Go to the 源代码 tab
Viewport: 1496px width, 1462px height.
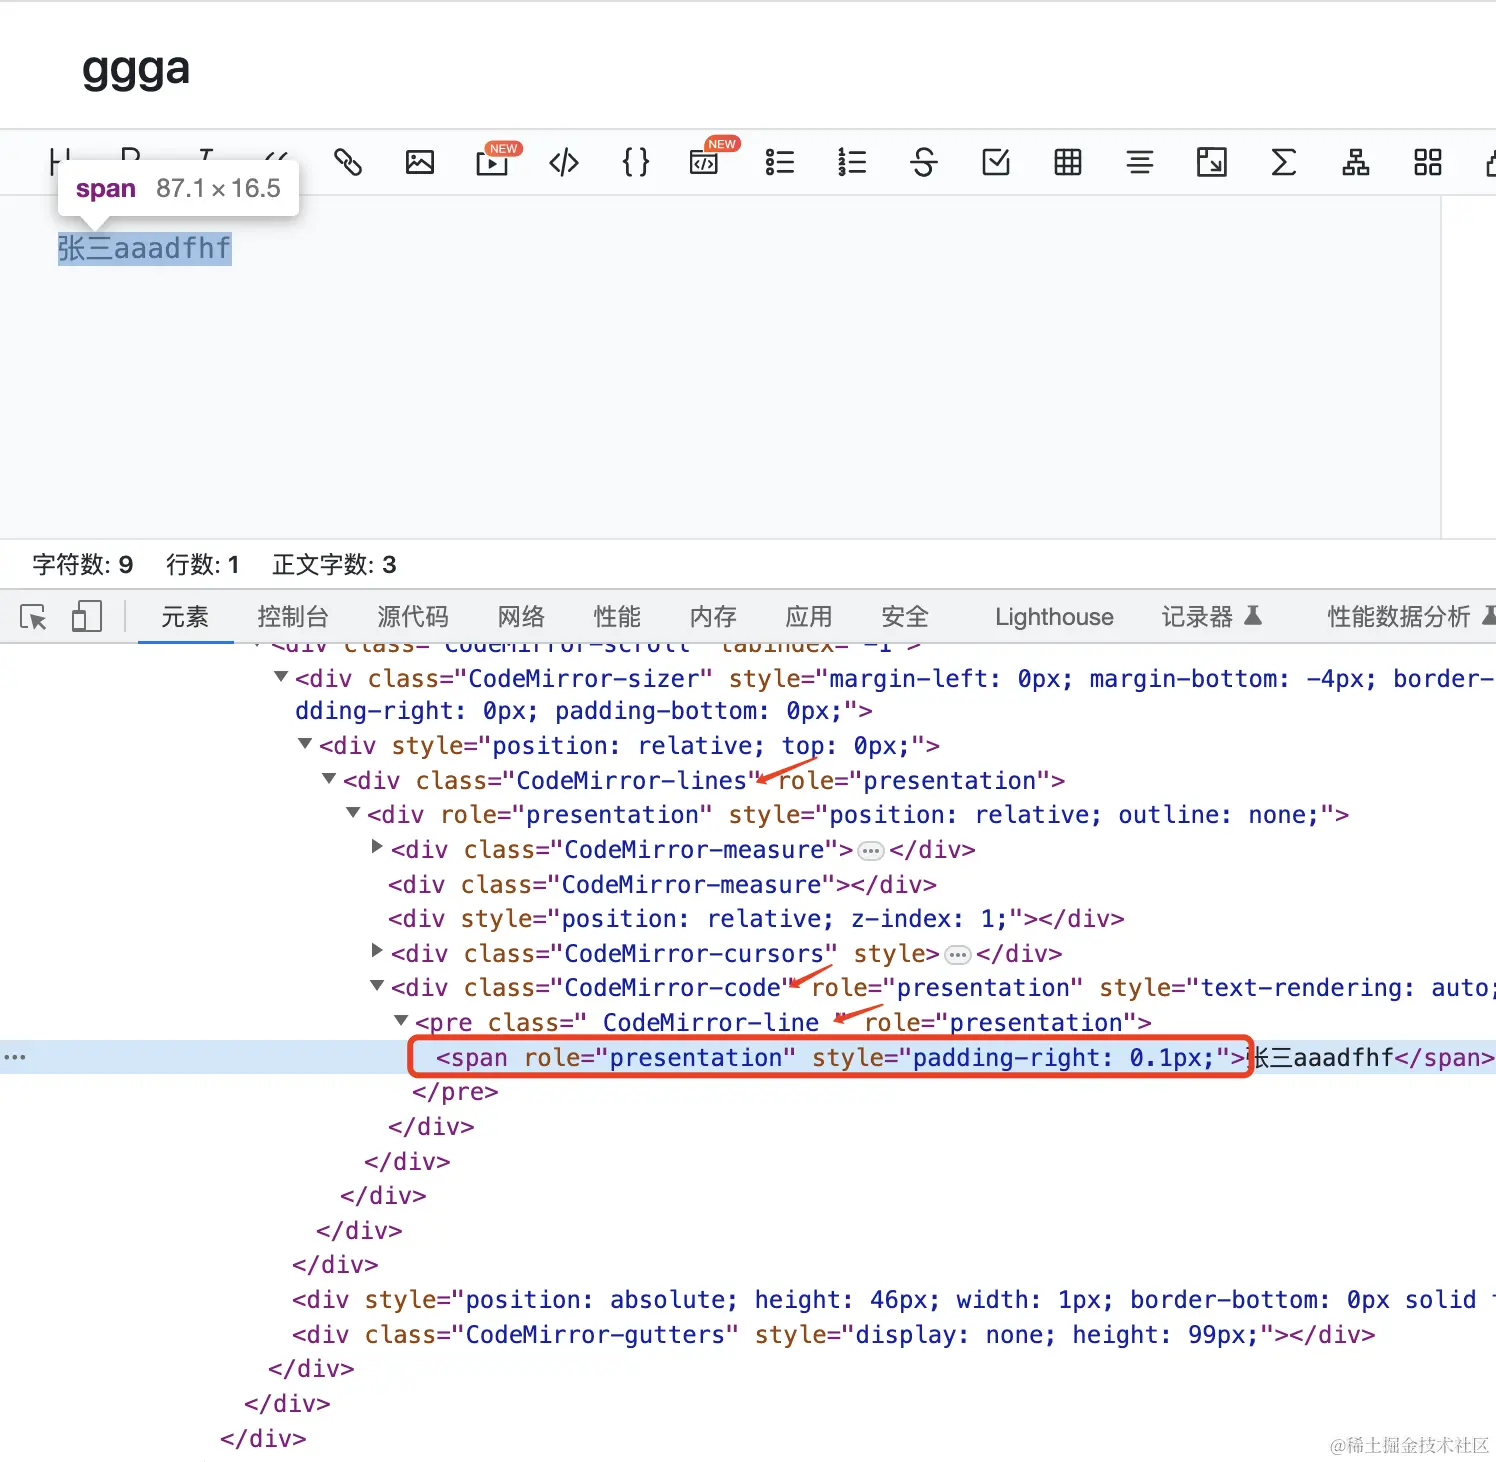(x=413, y=617)
